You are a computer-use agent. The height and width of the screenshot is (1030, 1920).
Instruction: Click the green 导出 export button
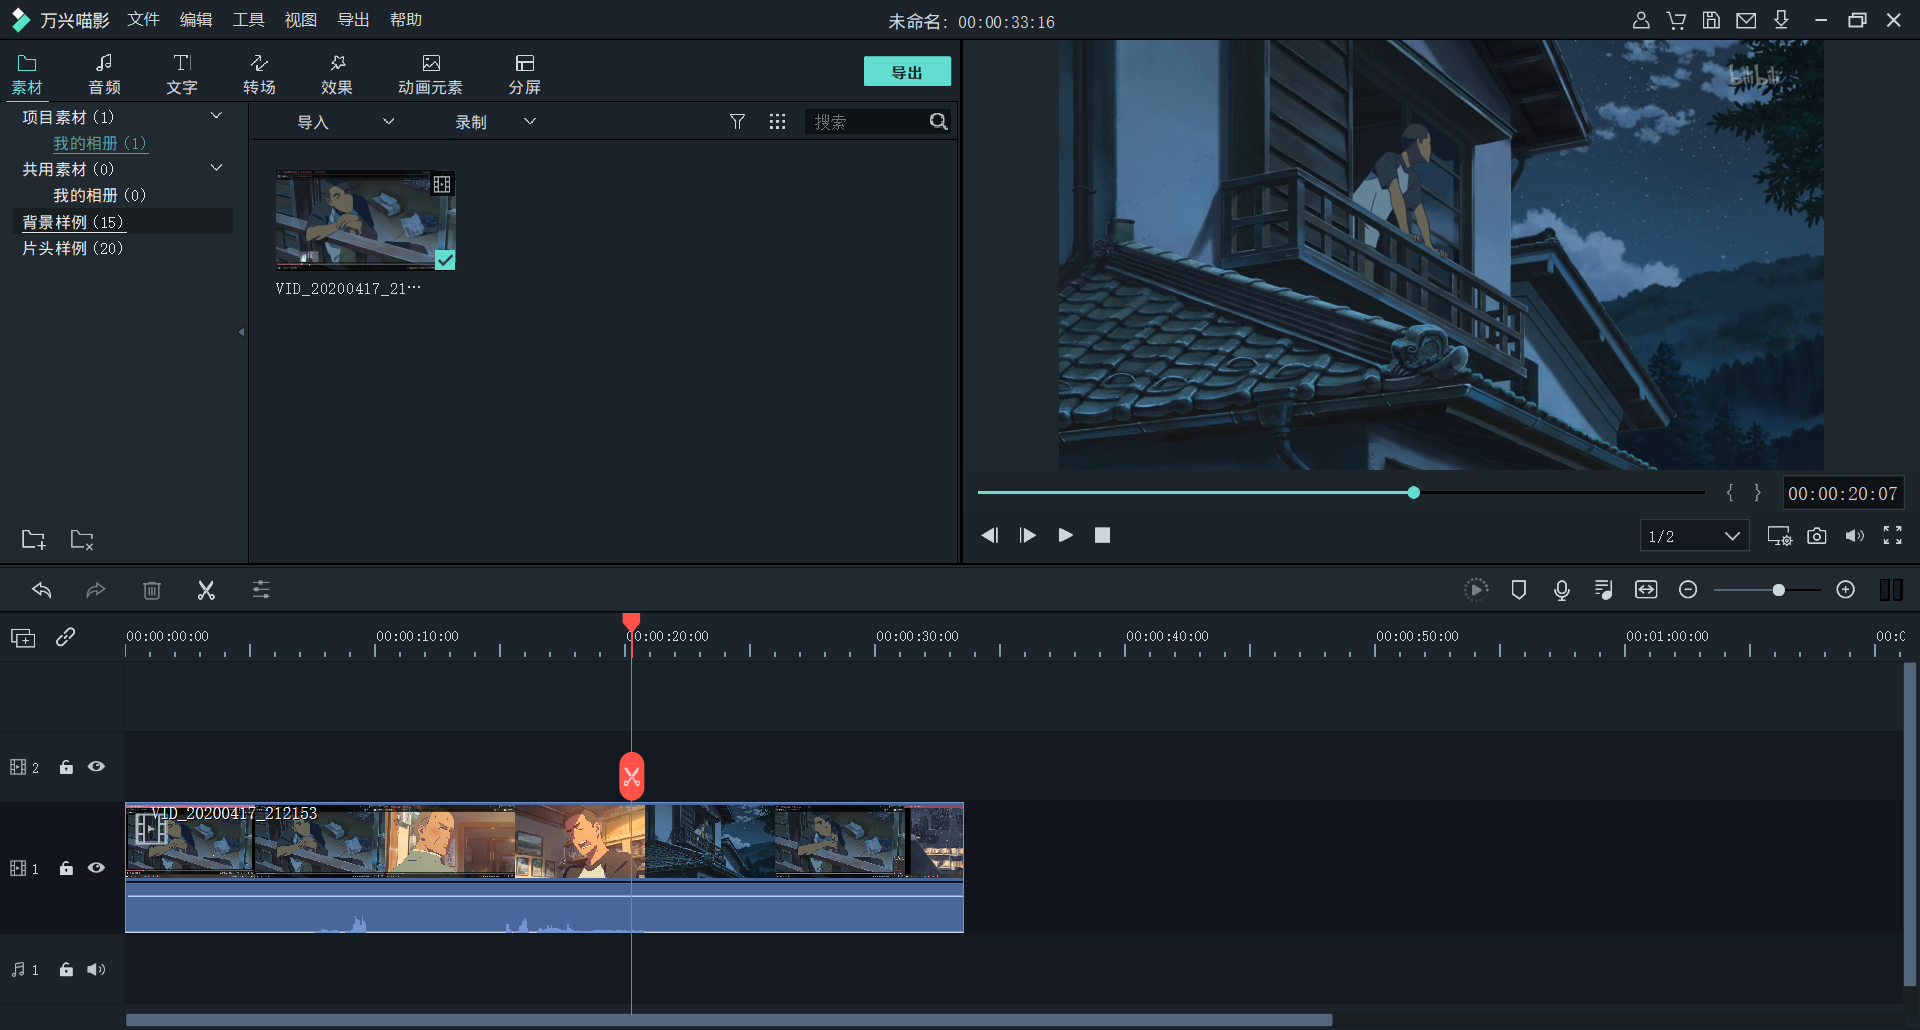pyautogui.click(x=907, y=72)
